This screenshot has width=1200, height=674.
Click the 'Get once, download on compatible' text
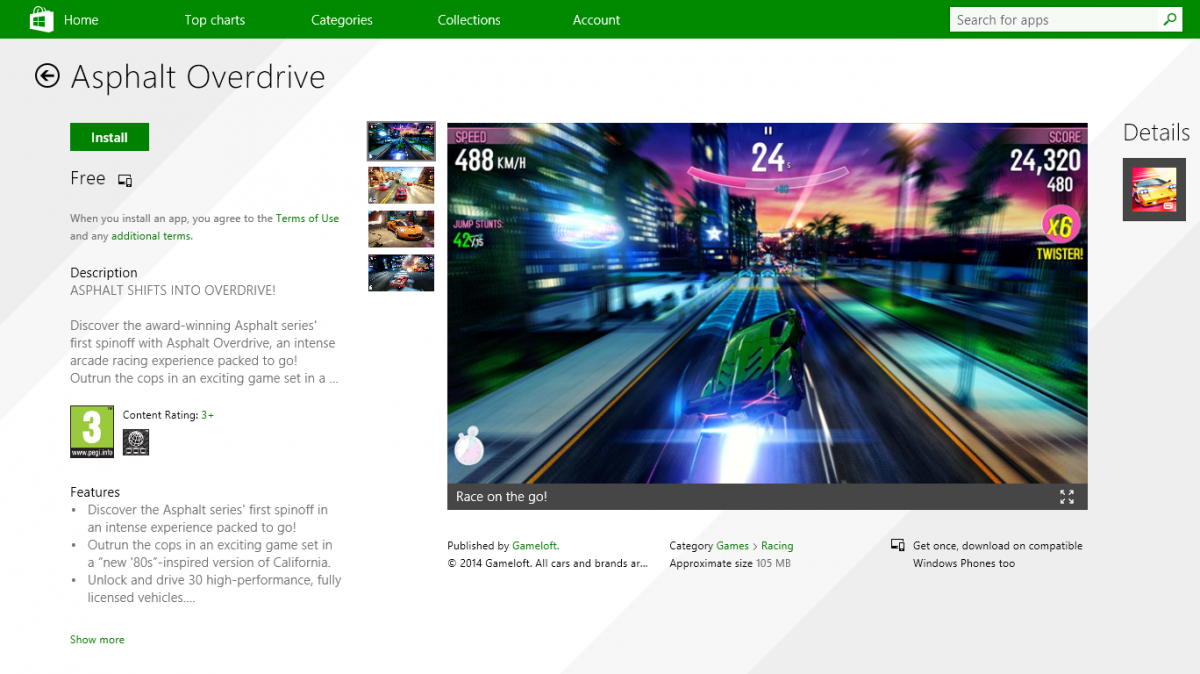pyautogui.click(x=998, y=546)
